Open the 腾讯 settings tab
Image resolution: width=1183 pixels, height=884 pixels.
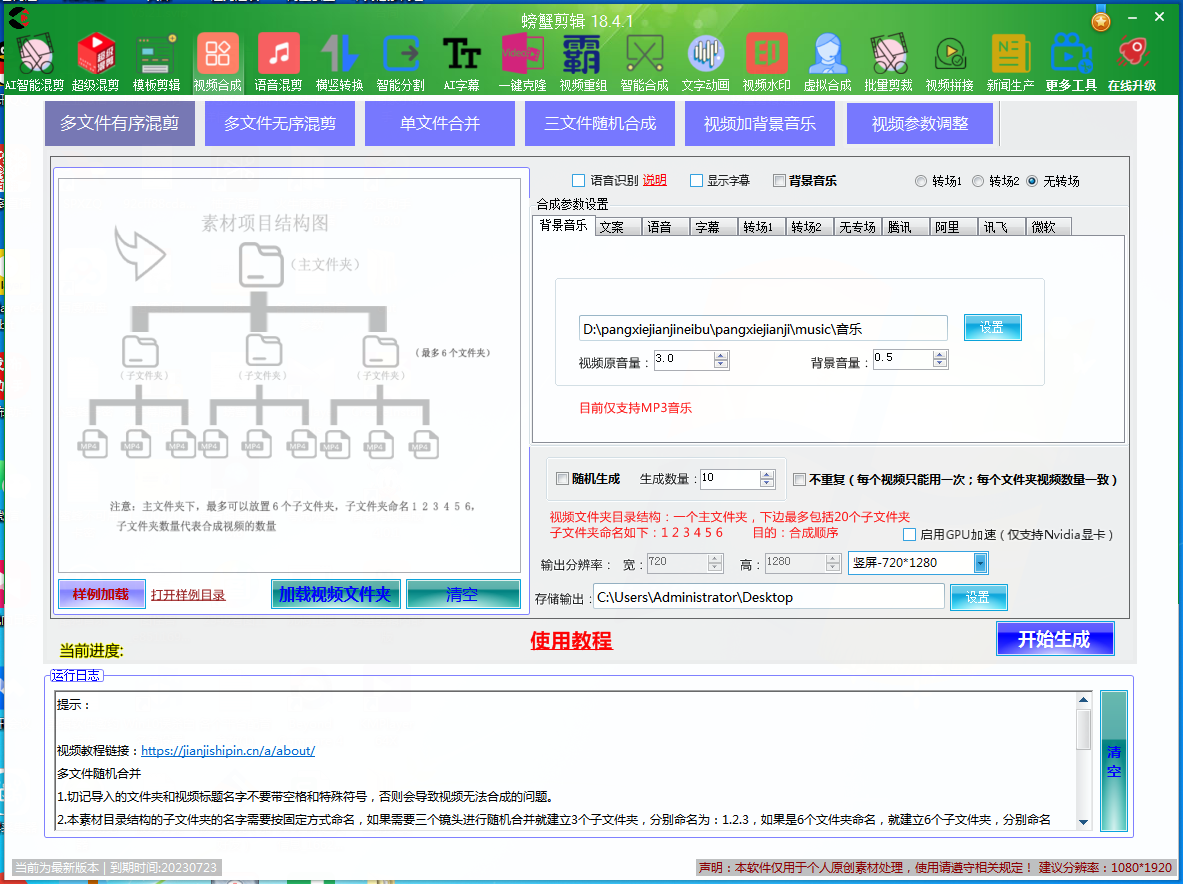coord(905,227)
